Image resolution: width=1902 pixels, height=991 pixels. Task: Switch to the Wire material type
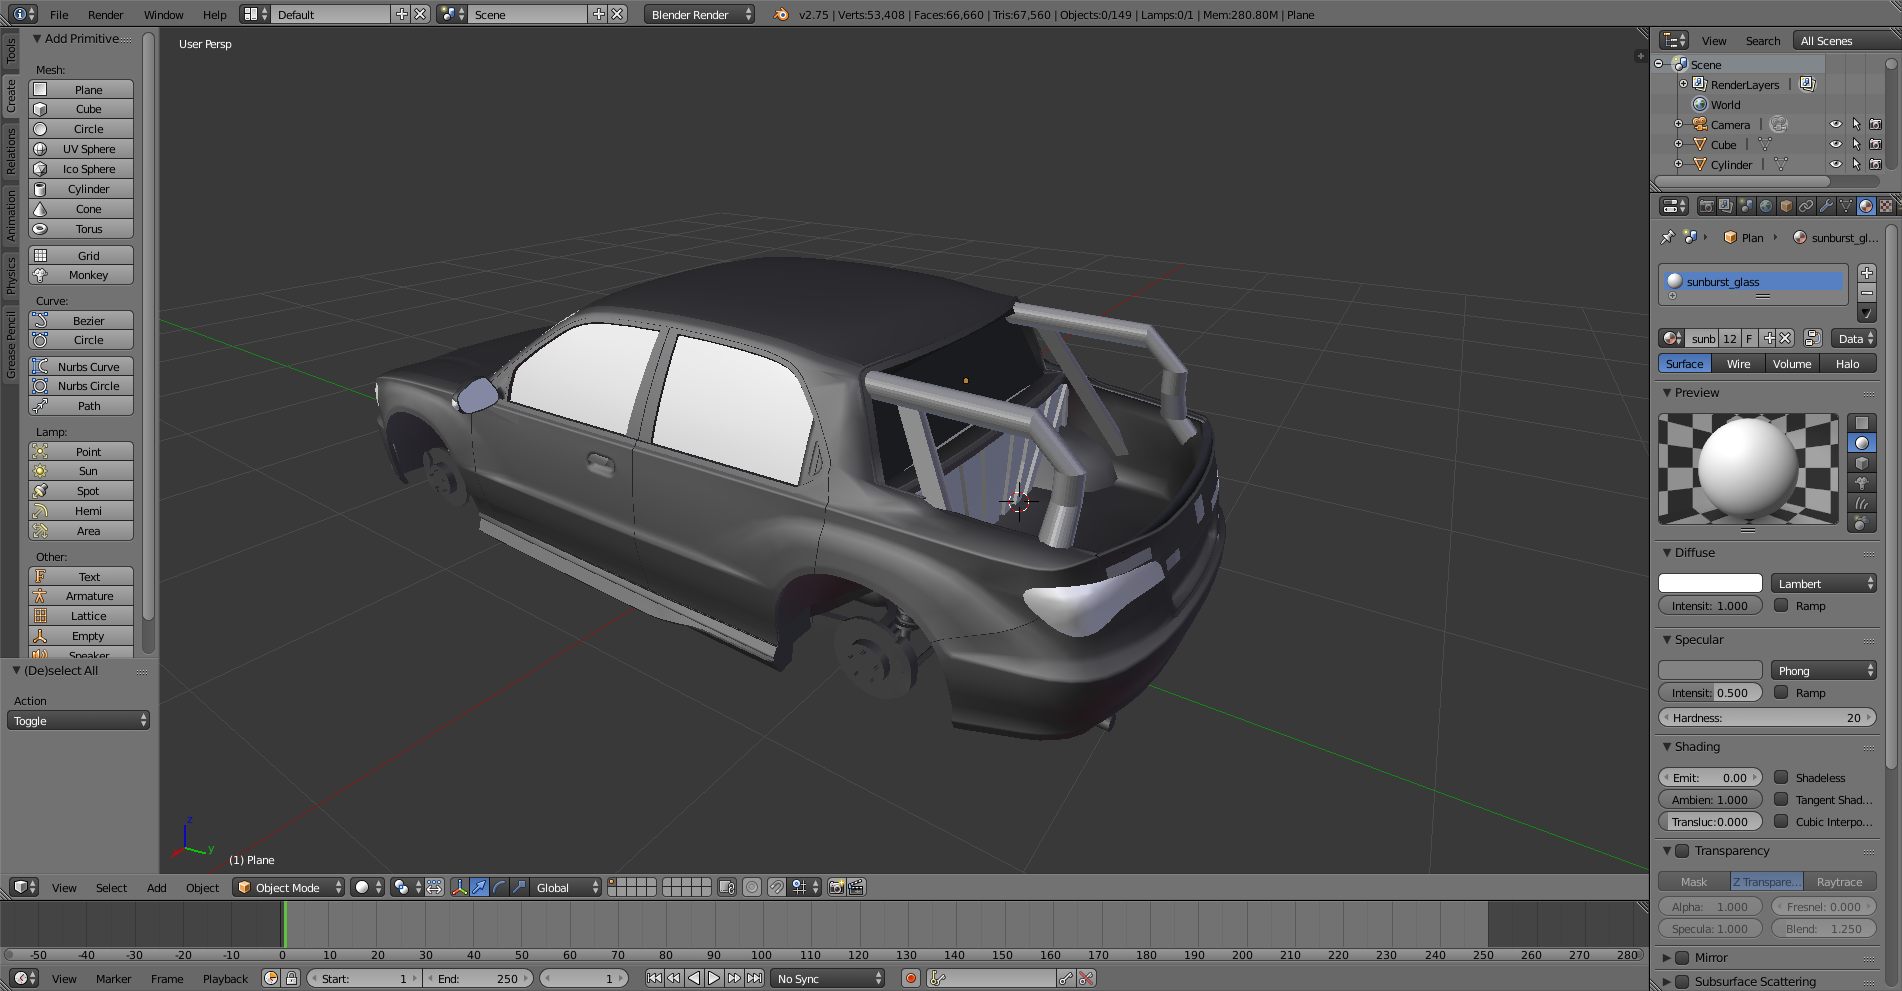tap(1738, 364)
